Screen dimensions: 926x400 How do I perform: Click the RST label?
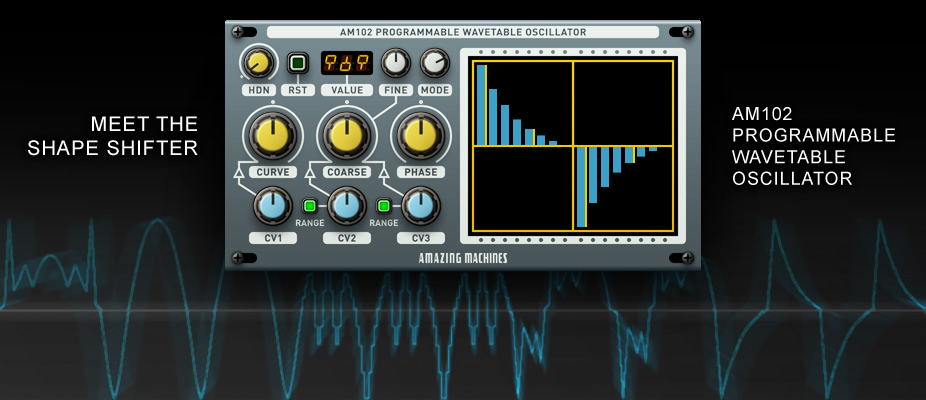[298, 90]
